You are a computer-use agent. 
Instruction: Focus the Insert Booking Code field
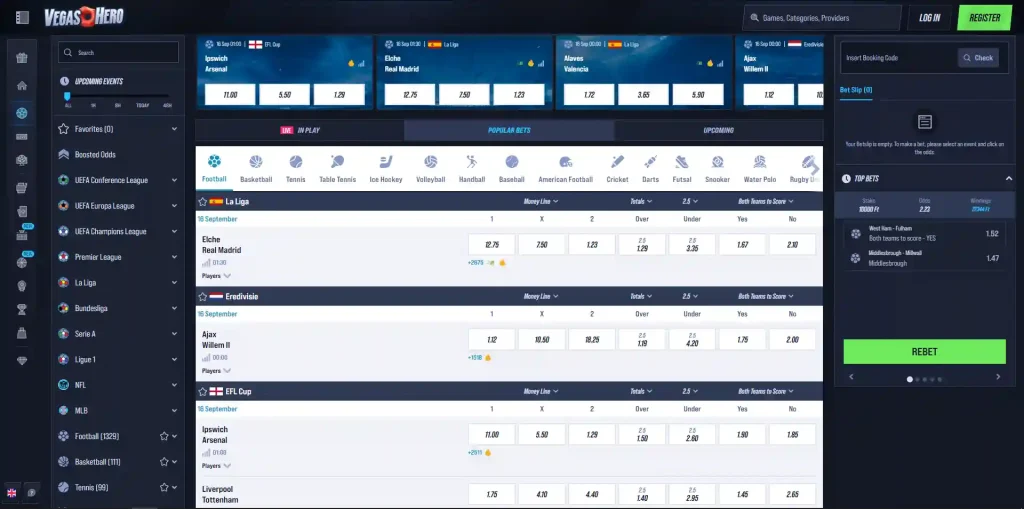pos(899,57)
